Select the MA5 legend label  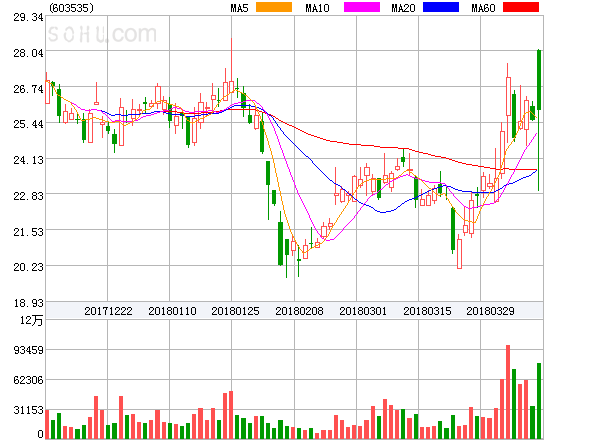tap(239, 8)
